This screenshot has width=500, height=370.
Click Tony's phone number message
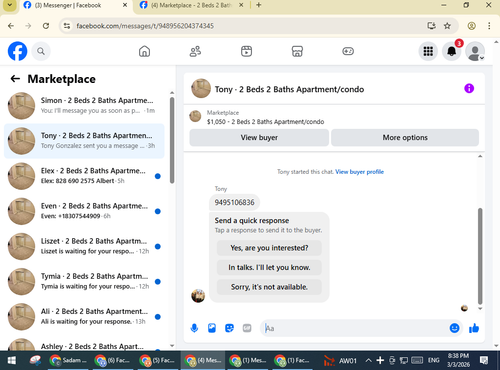(x=234, y=202)
